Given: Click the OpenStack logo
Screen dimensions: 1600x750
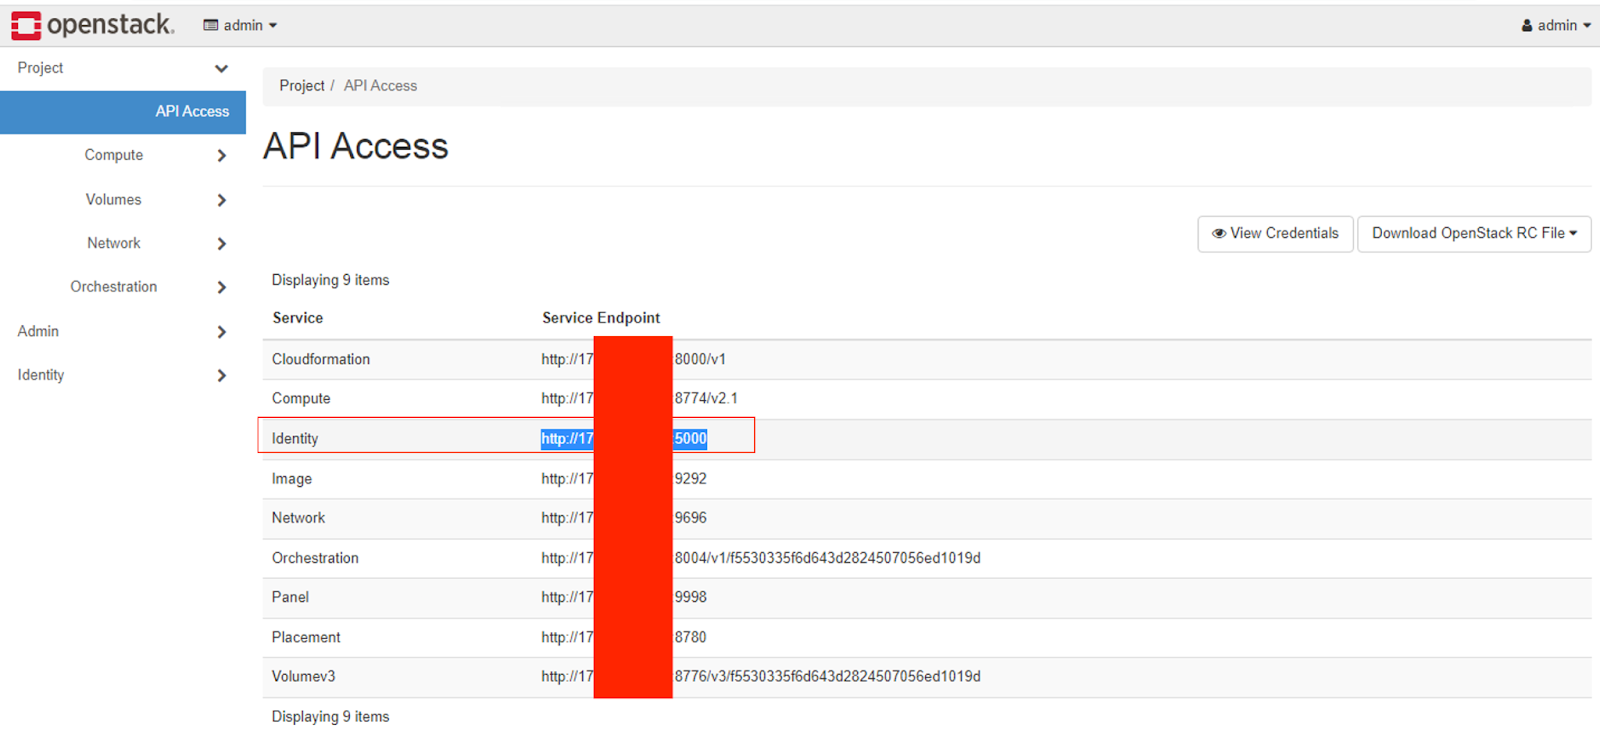Looking at the screenshot, I should 93,24.
